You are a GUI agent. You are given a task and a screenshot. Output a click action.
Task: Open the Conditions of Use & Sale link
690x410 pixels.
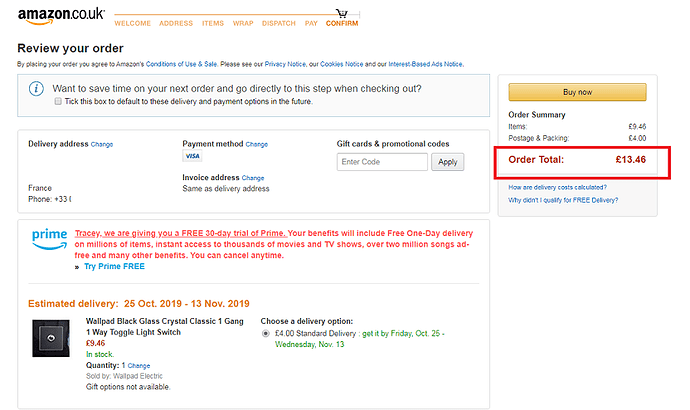[x=181, y=64]
